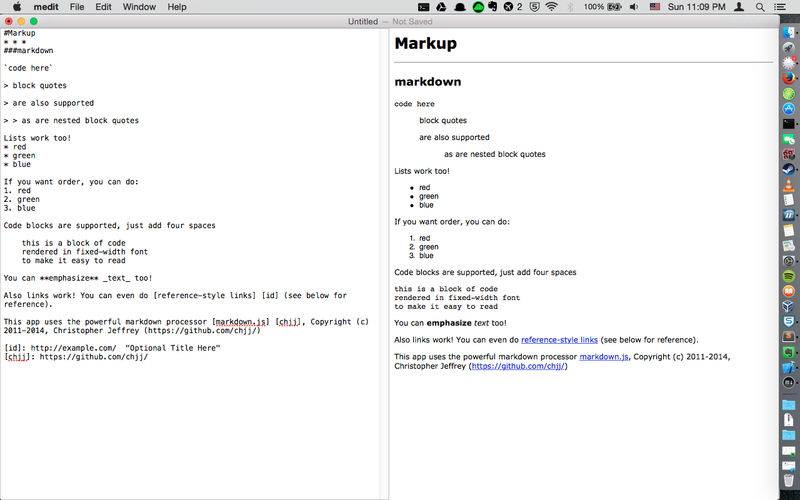
Task: Open Spotlight search magnifier
Action: [x=760, y=7]
